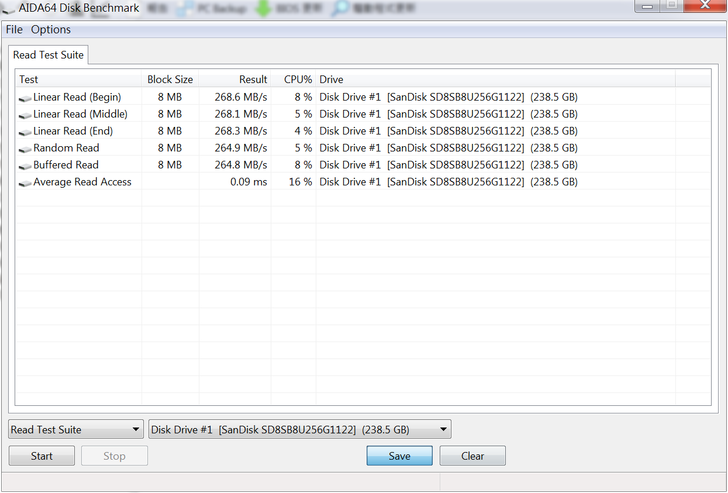The height and width of the screenshot is (493, 728).
Task: Click the 264.8 MB/s result value
Action: click(x=240, y=165)
